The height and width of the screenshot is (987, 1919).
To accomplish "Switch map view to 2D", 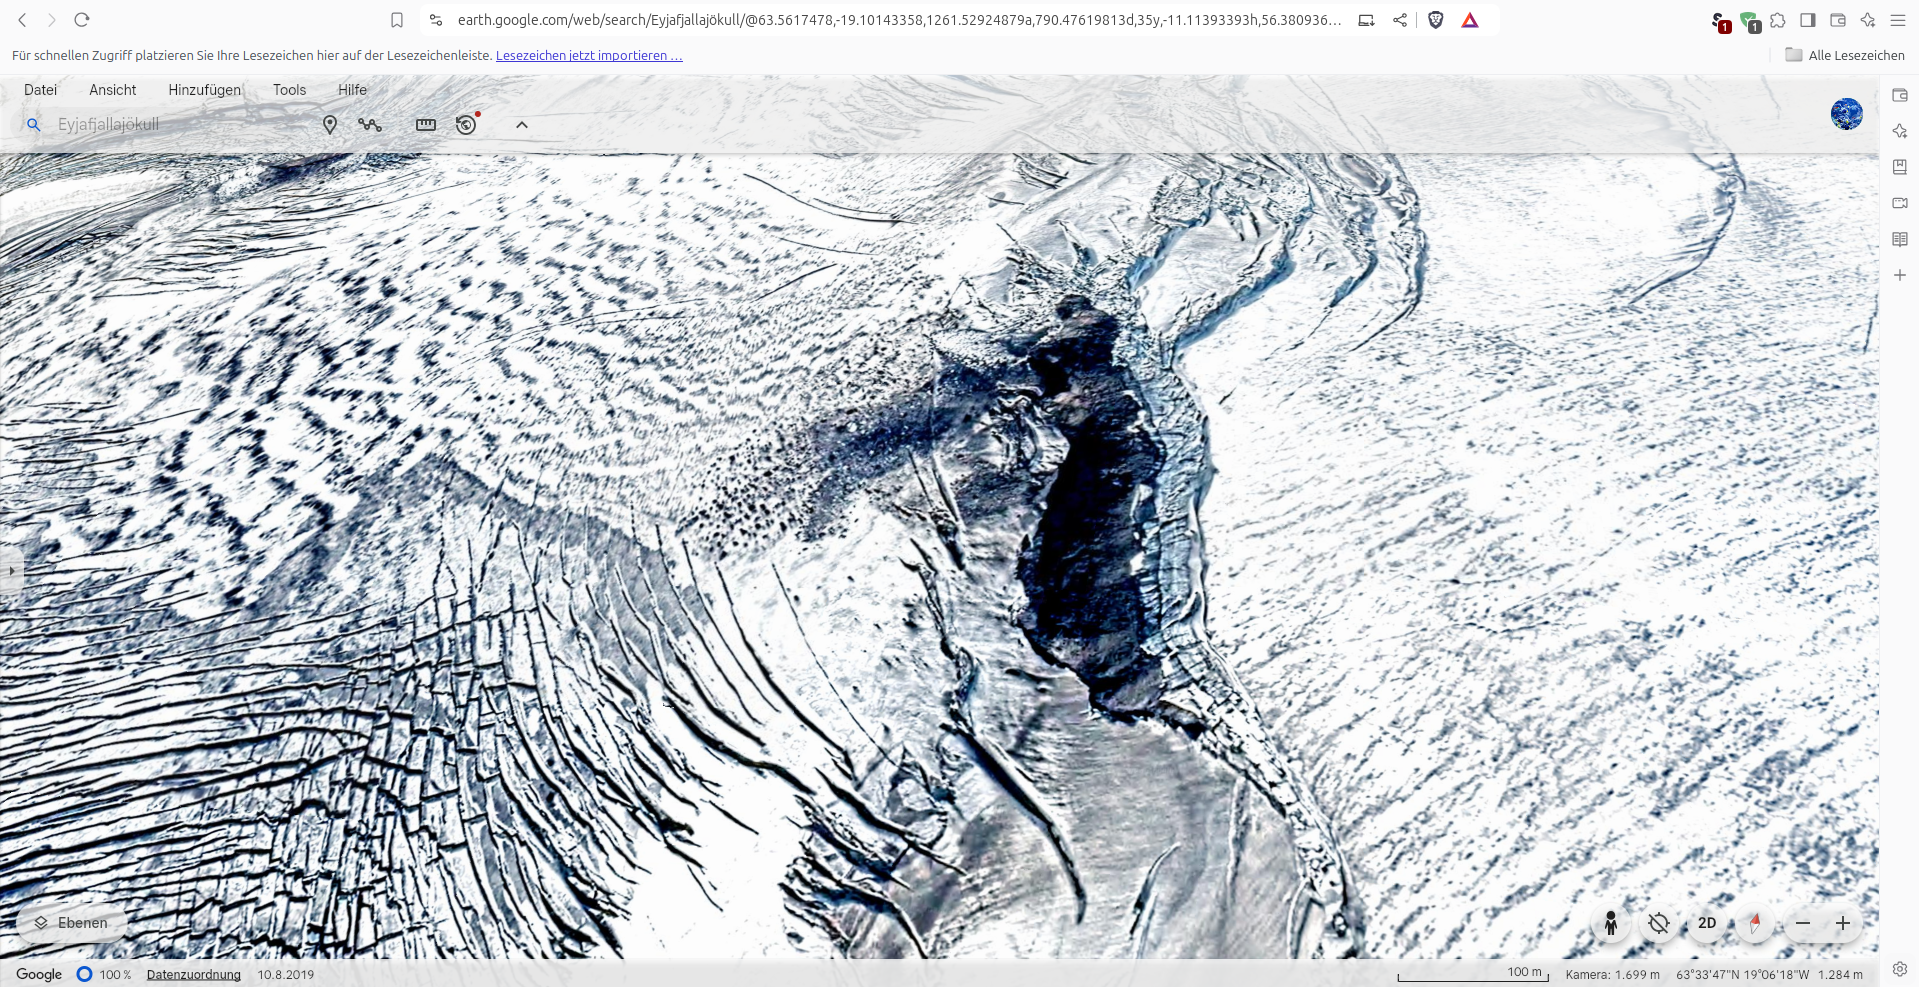I will (x=1707, y=923).
